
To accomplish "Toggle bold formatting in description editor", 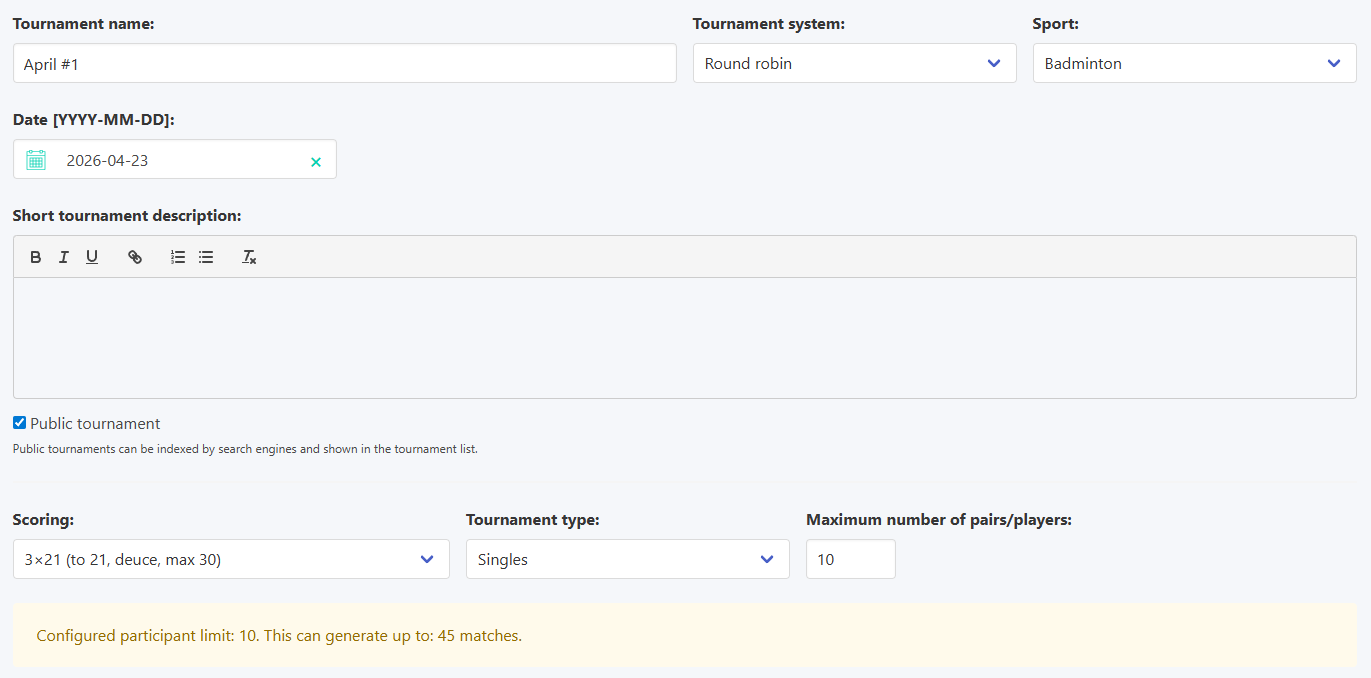I will click(x=36, y=257).
